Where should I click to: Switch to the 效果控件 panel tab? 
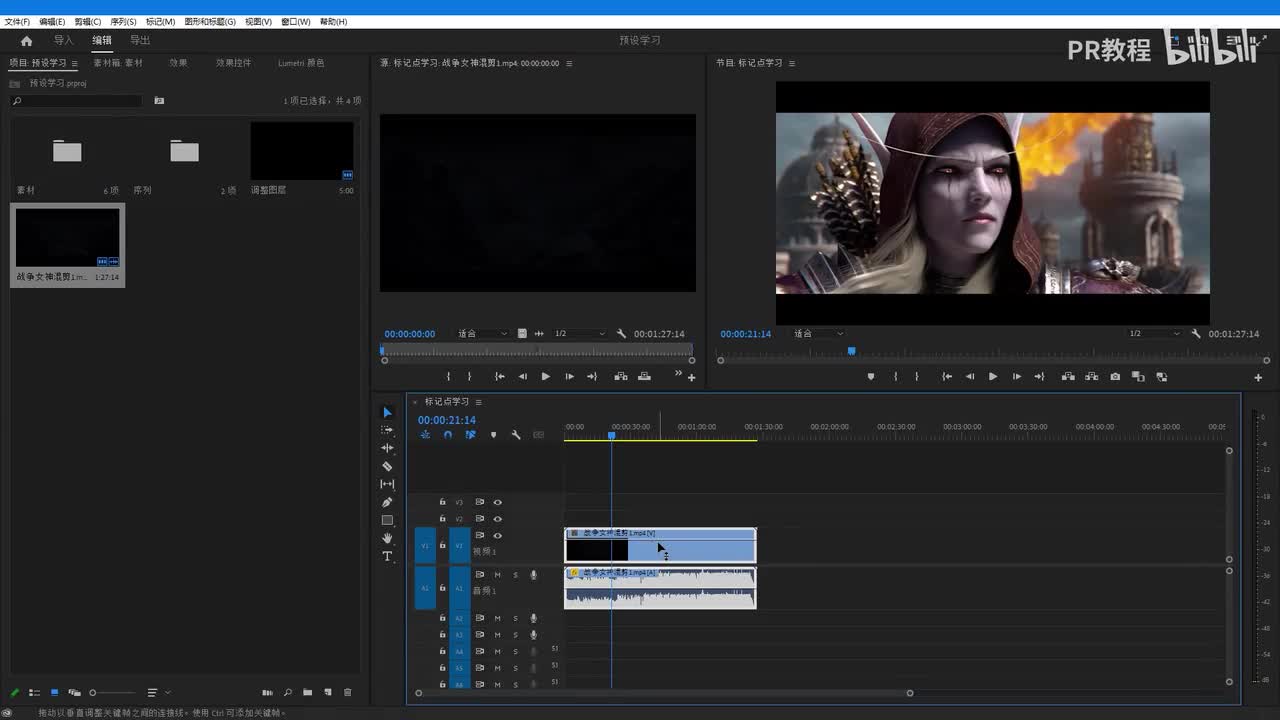point(233,63)
